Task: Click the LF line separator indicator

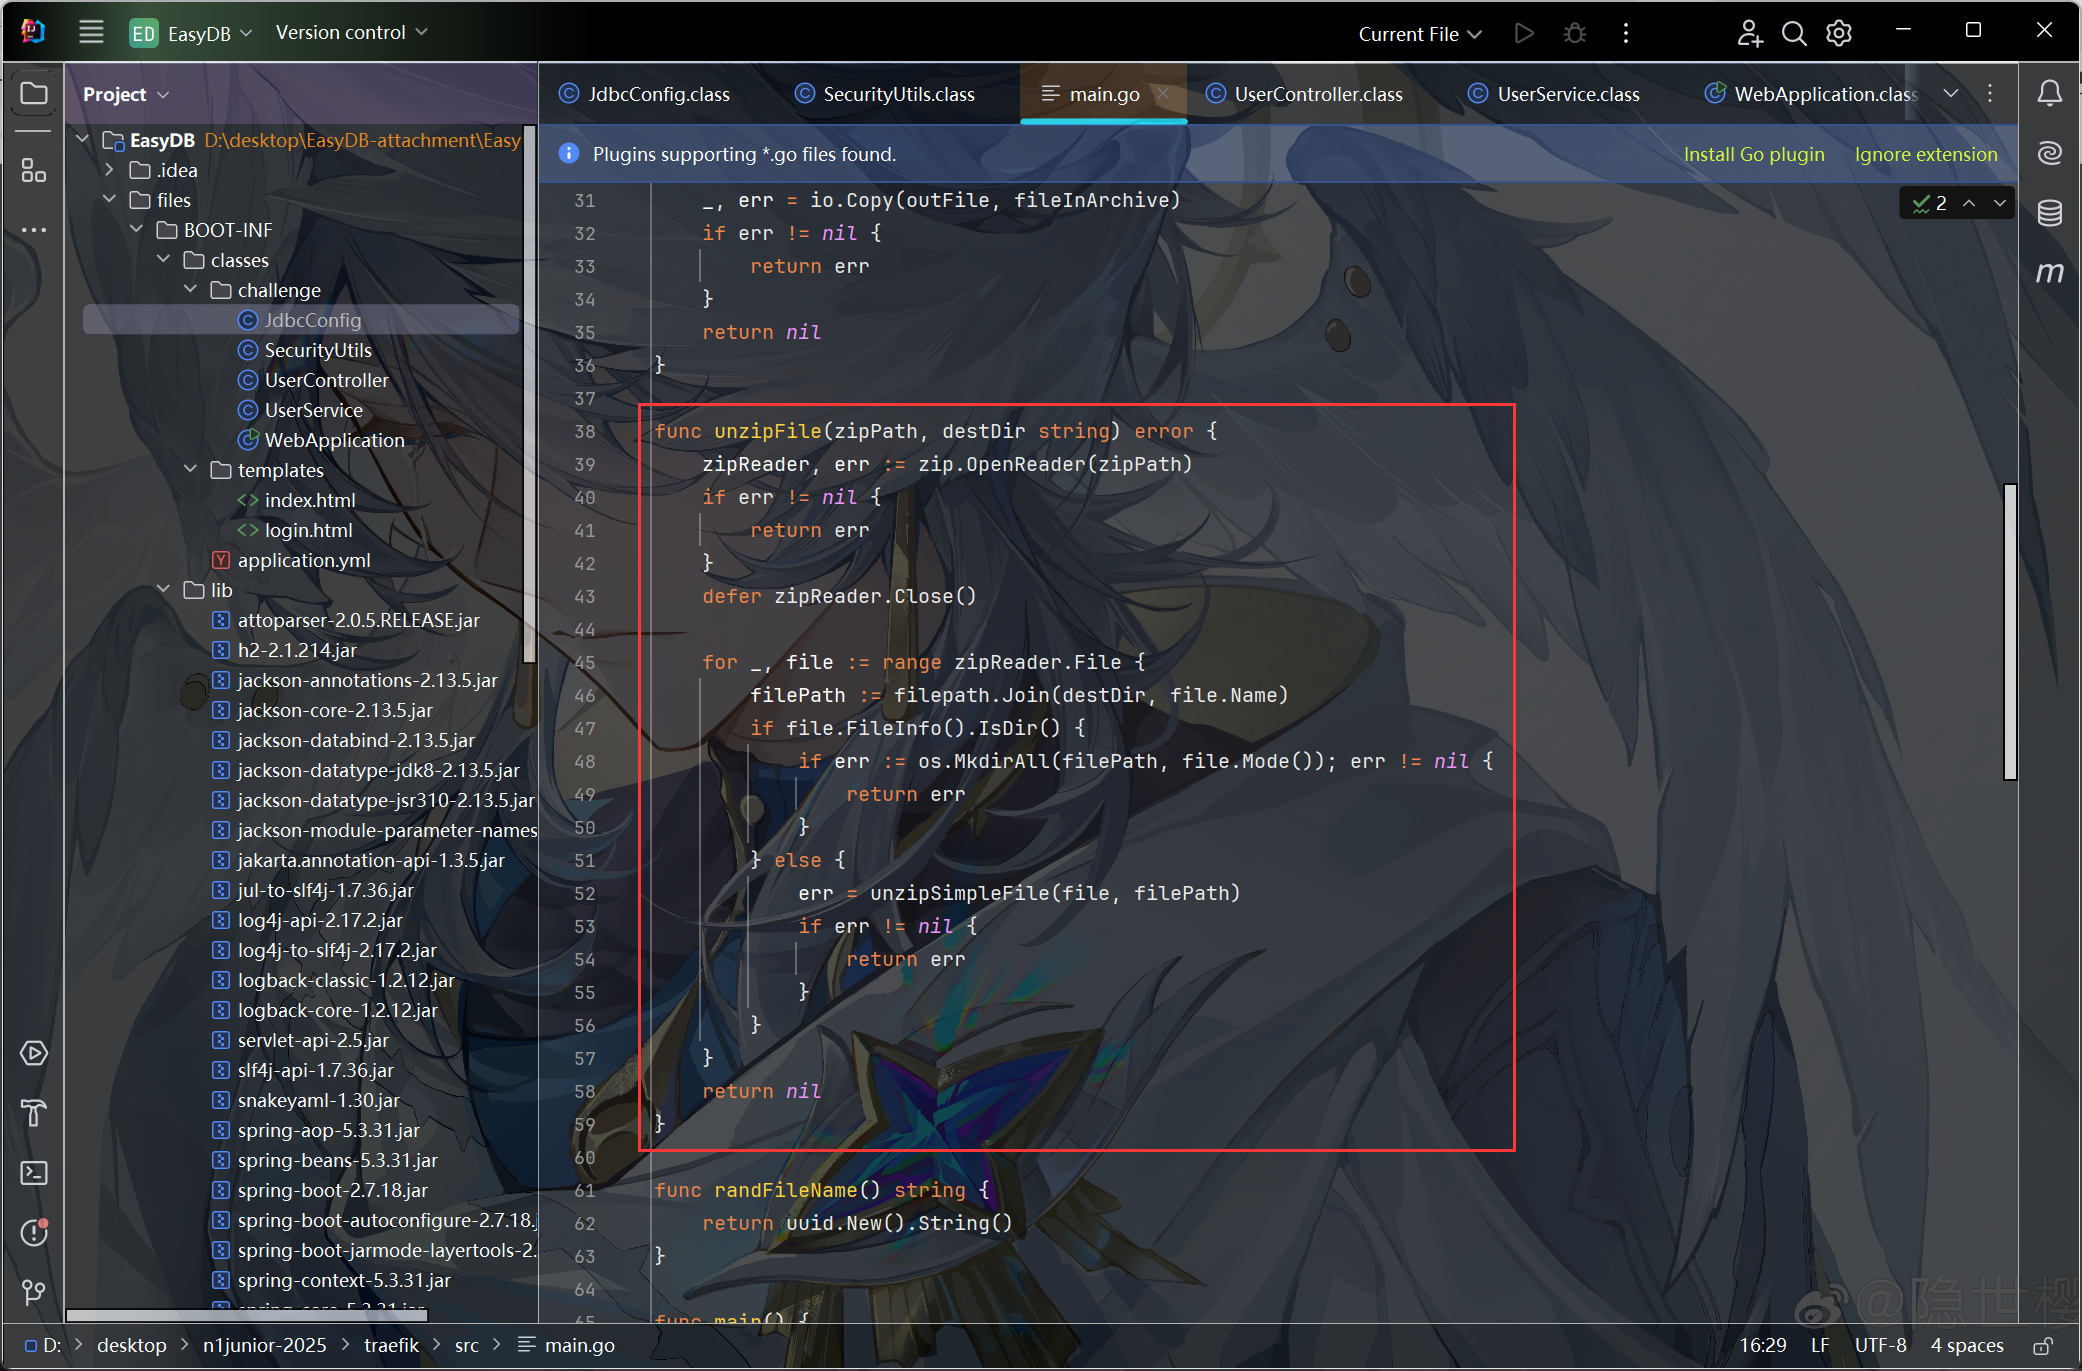Action: pos(1820,1346)
